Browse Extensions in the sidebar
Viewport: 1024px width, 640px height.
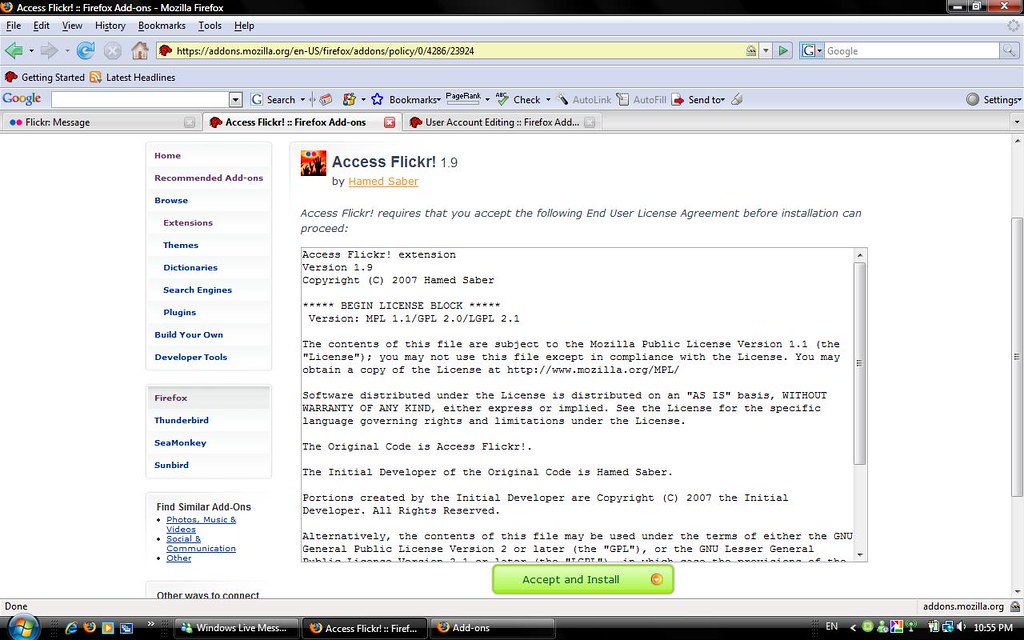(x=188, y=223)
